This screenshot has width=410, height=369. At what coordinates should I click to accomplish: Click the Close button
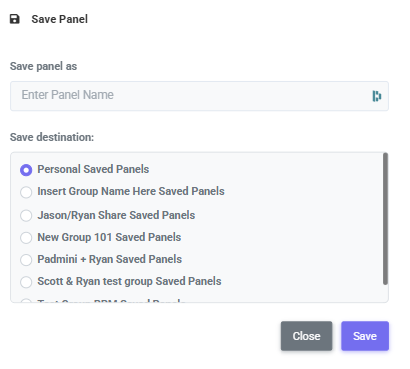click(x=306, y=336)
